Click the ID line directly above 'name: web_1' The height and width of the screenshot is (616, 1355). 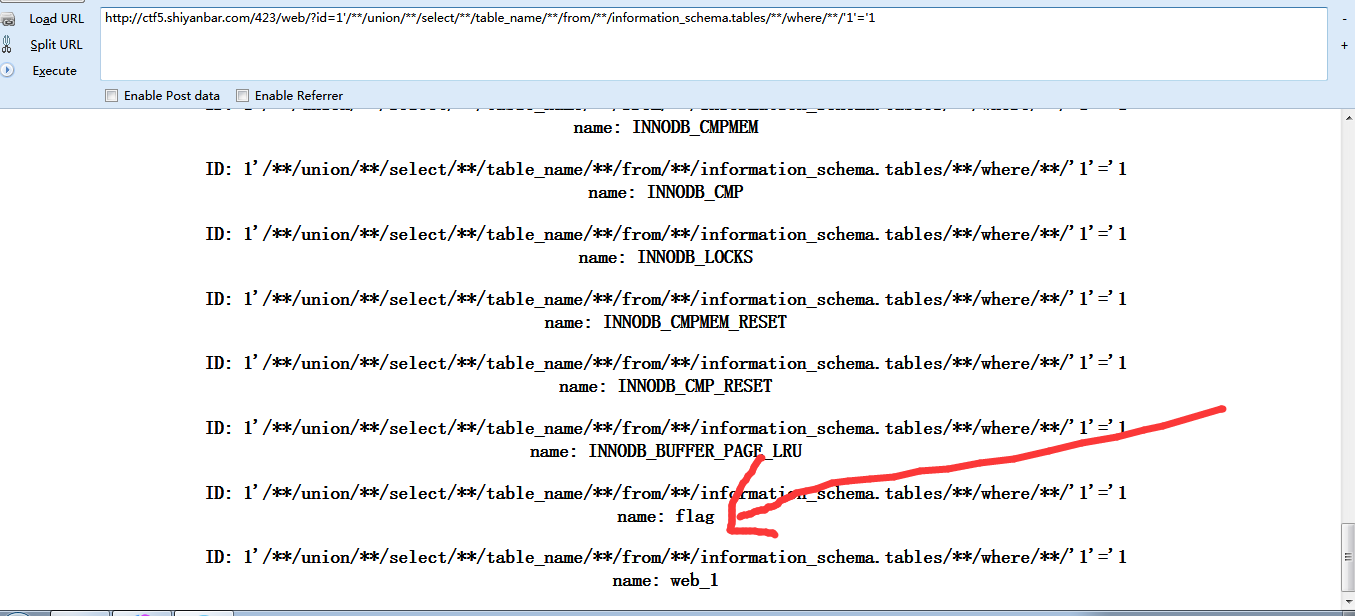pyautogui.click(x=666, y=557)
